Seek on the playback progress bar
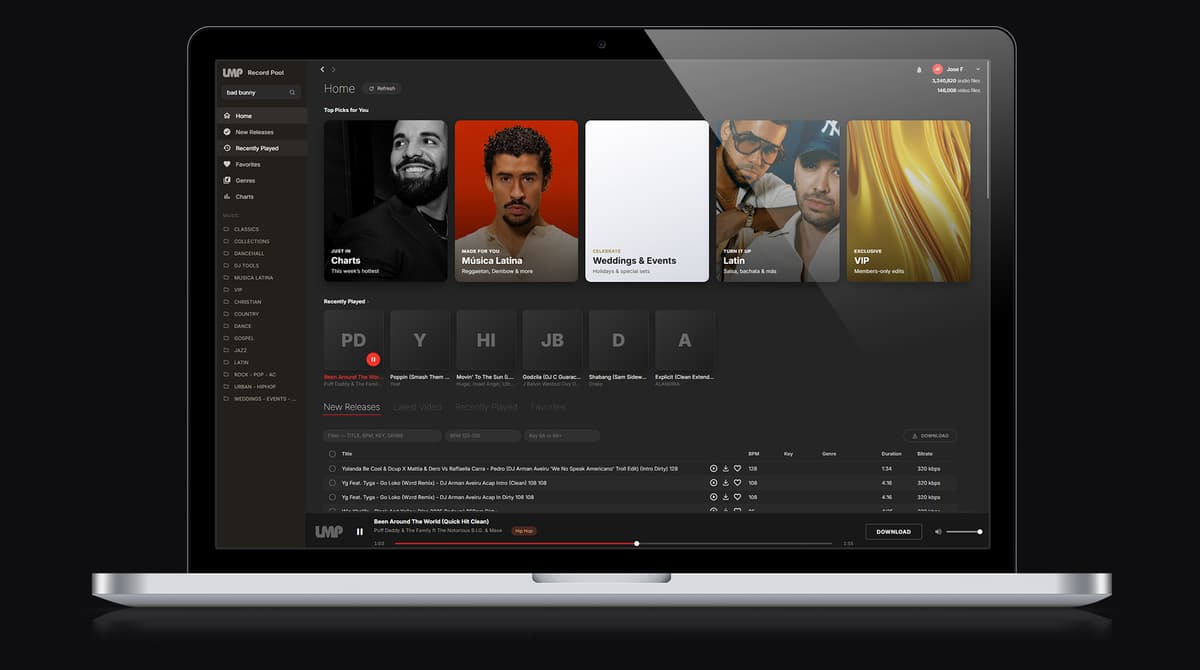 613,543
